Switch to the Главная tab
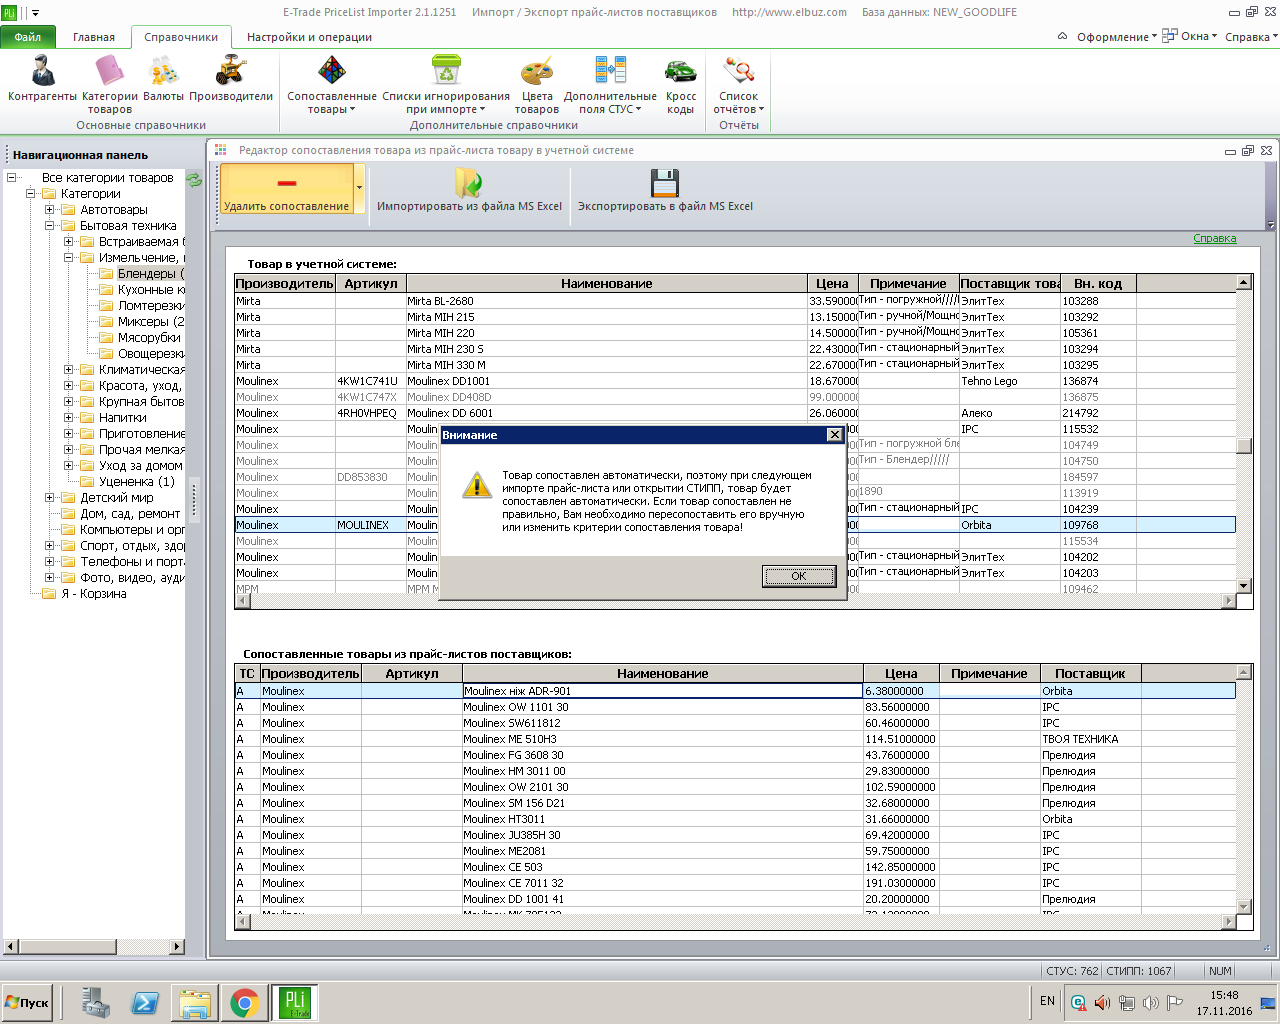 coord(94,37)
